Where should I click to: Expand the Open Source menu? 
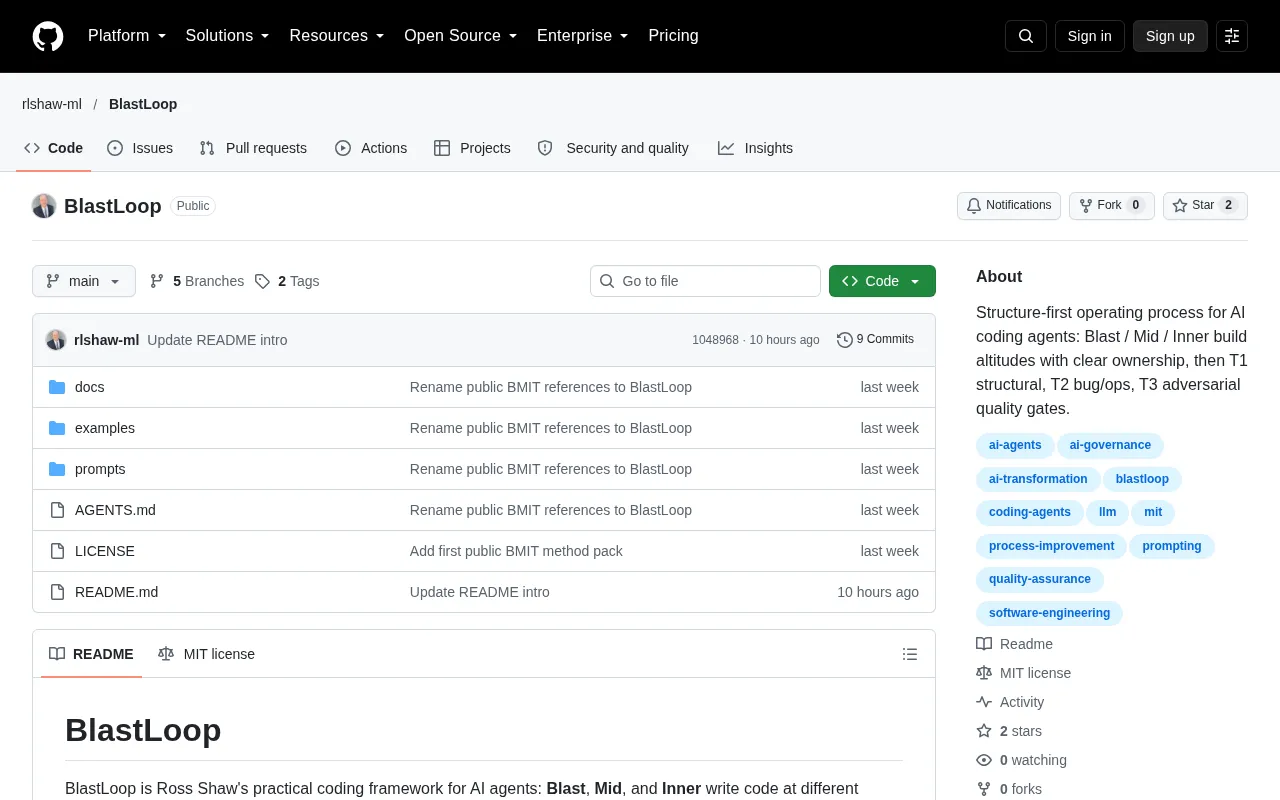pyautogui.click(x=461, y=36)
